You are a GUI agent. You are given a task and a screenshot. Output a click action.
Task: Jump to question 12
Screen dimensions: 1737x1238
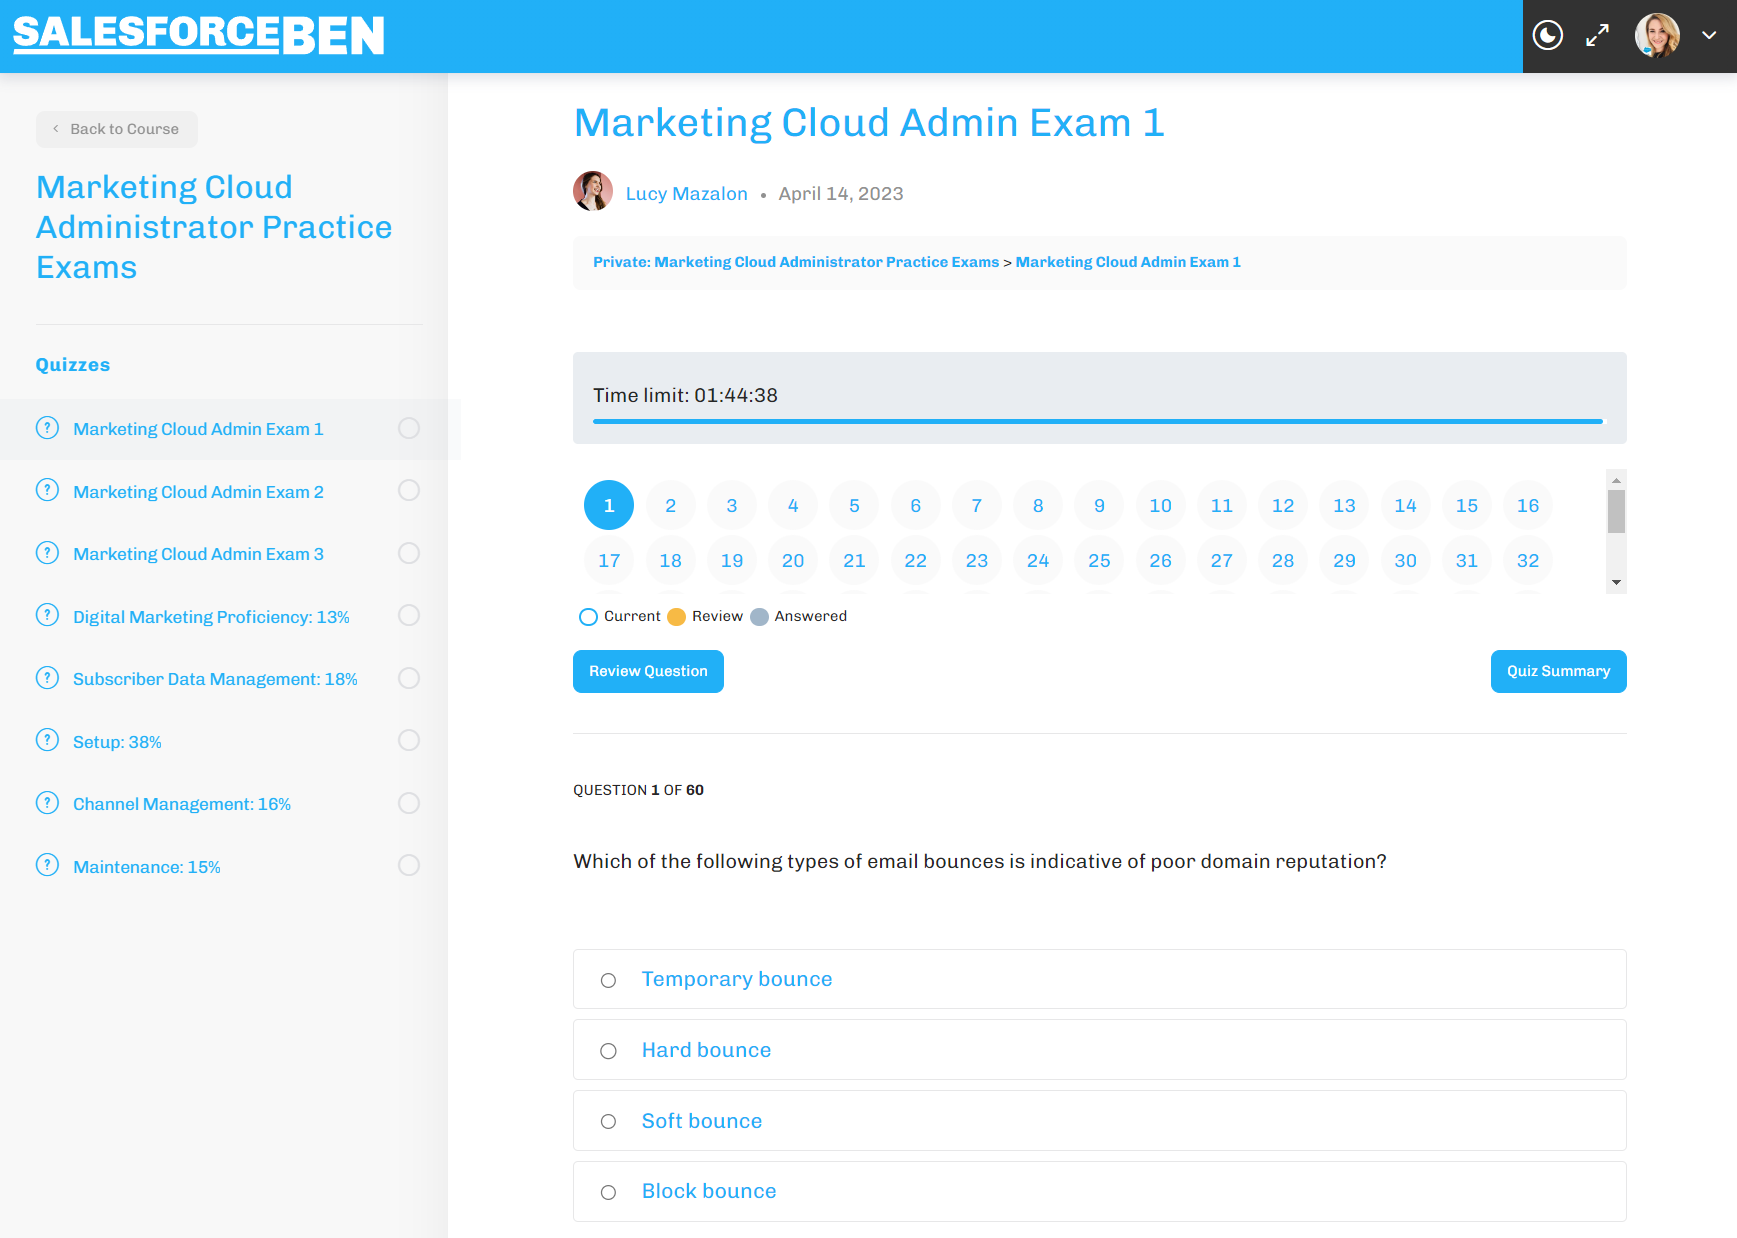coord(1283,505)
